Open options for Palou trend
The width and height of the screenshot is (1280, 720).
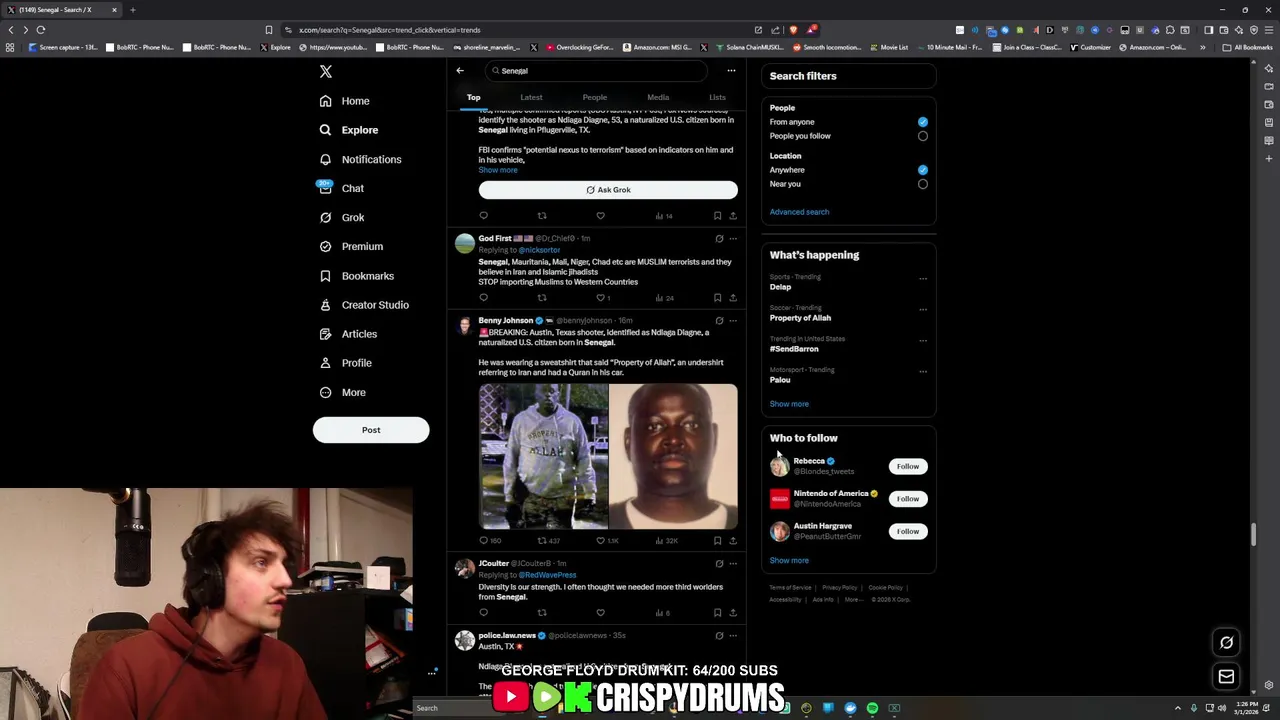point(923,372)
